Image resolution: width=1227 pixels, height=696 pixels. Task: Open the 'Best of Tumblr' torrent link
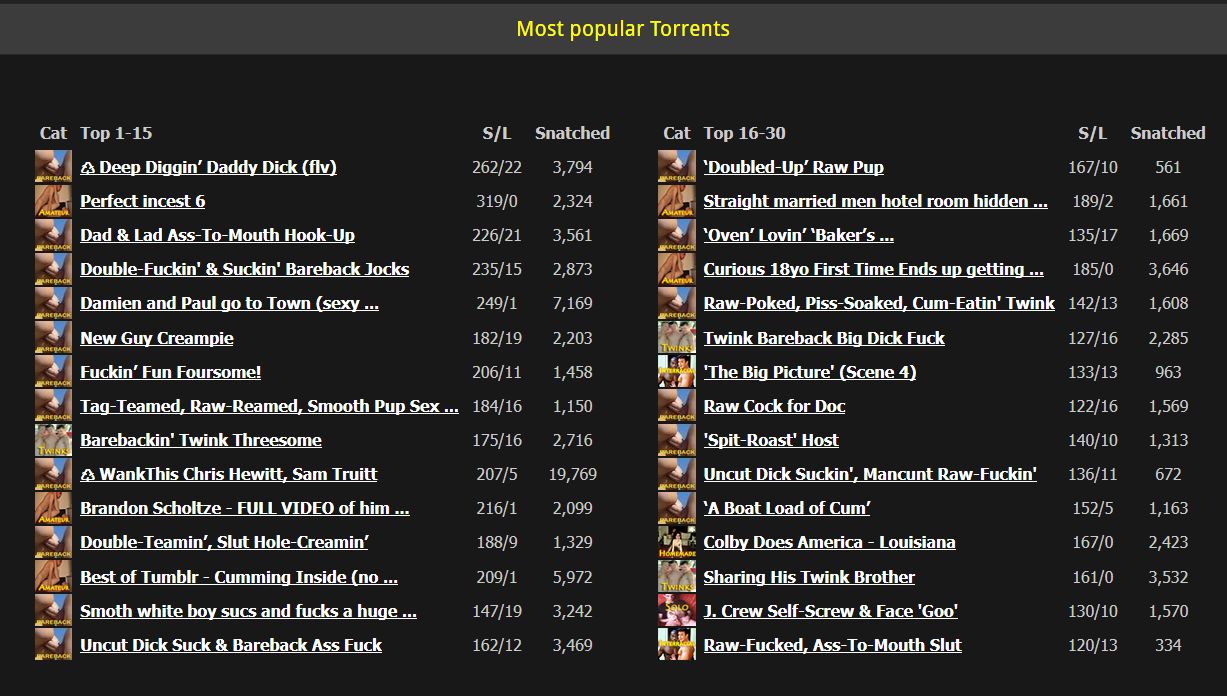point(239,577)
